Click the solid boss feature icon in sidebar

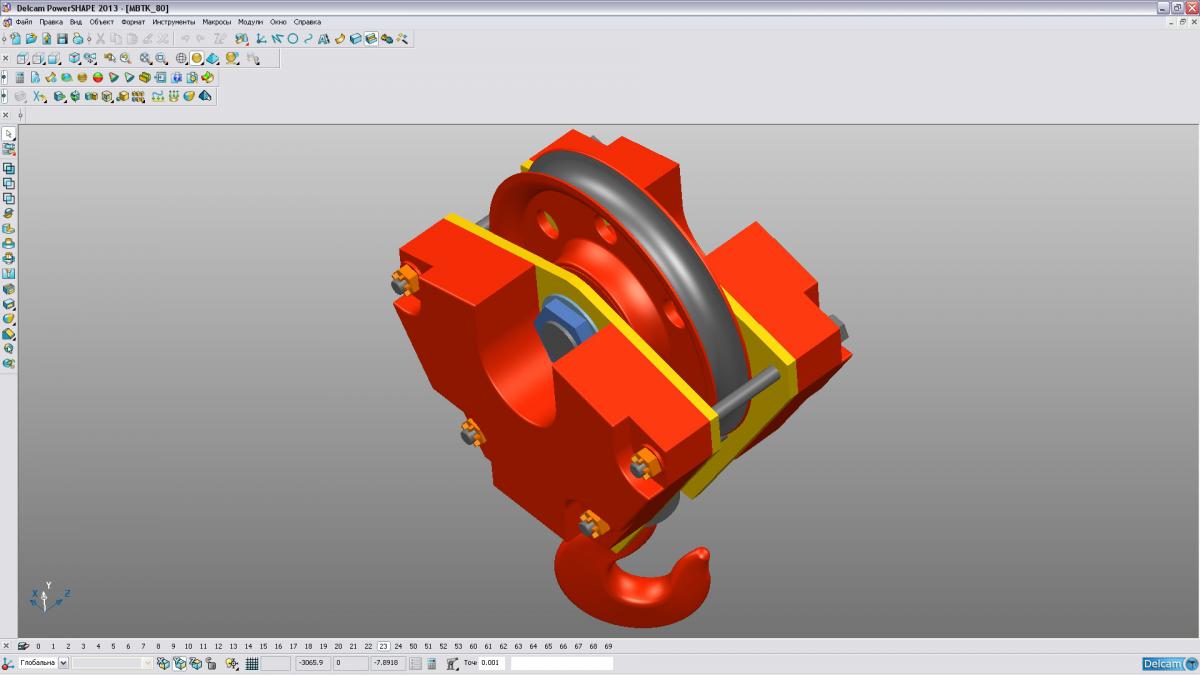coord(9,243)
